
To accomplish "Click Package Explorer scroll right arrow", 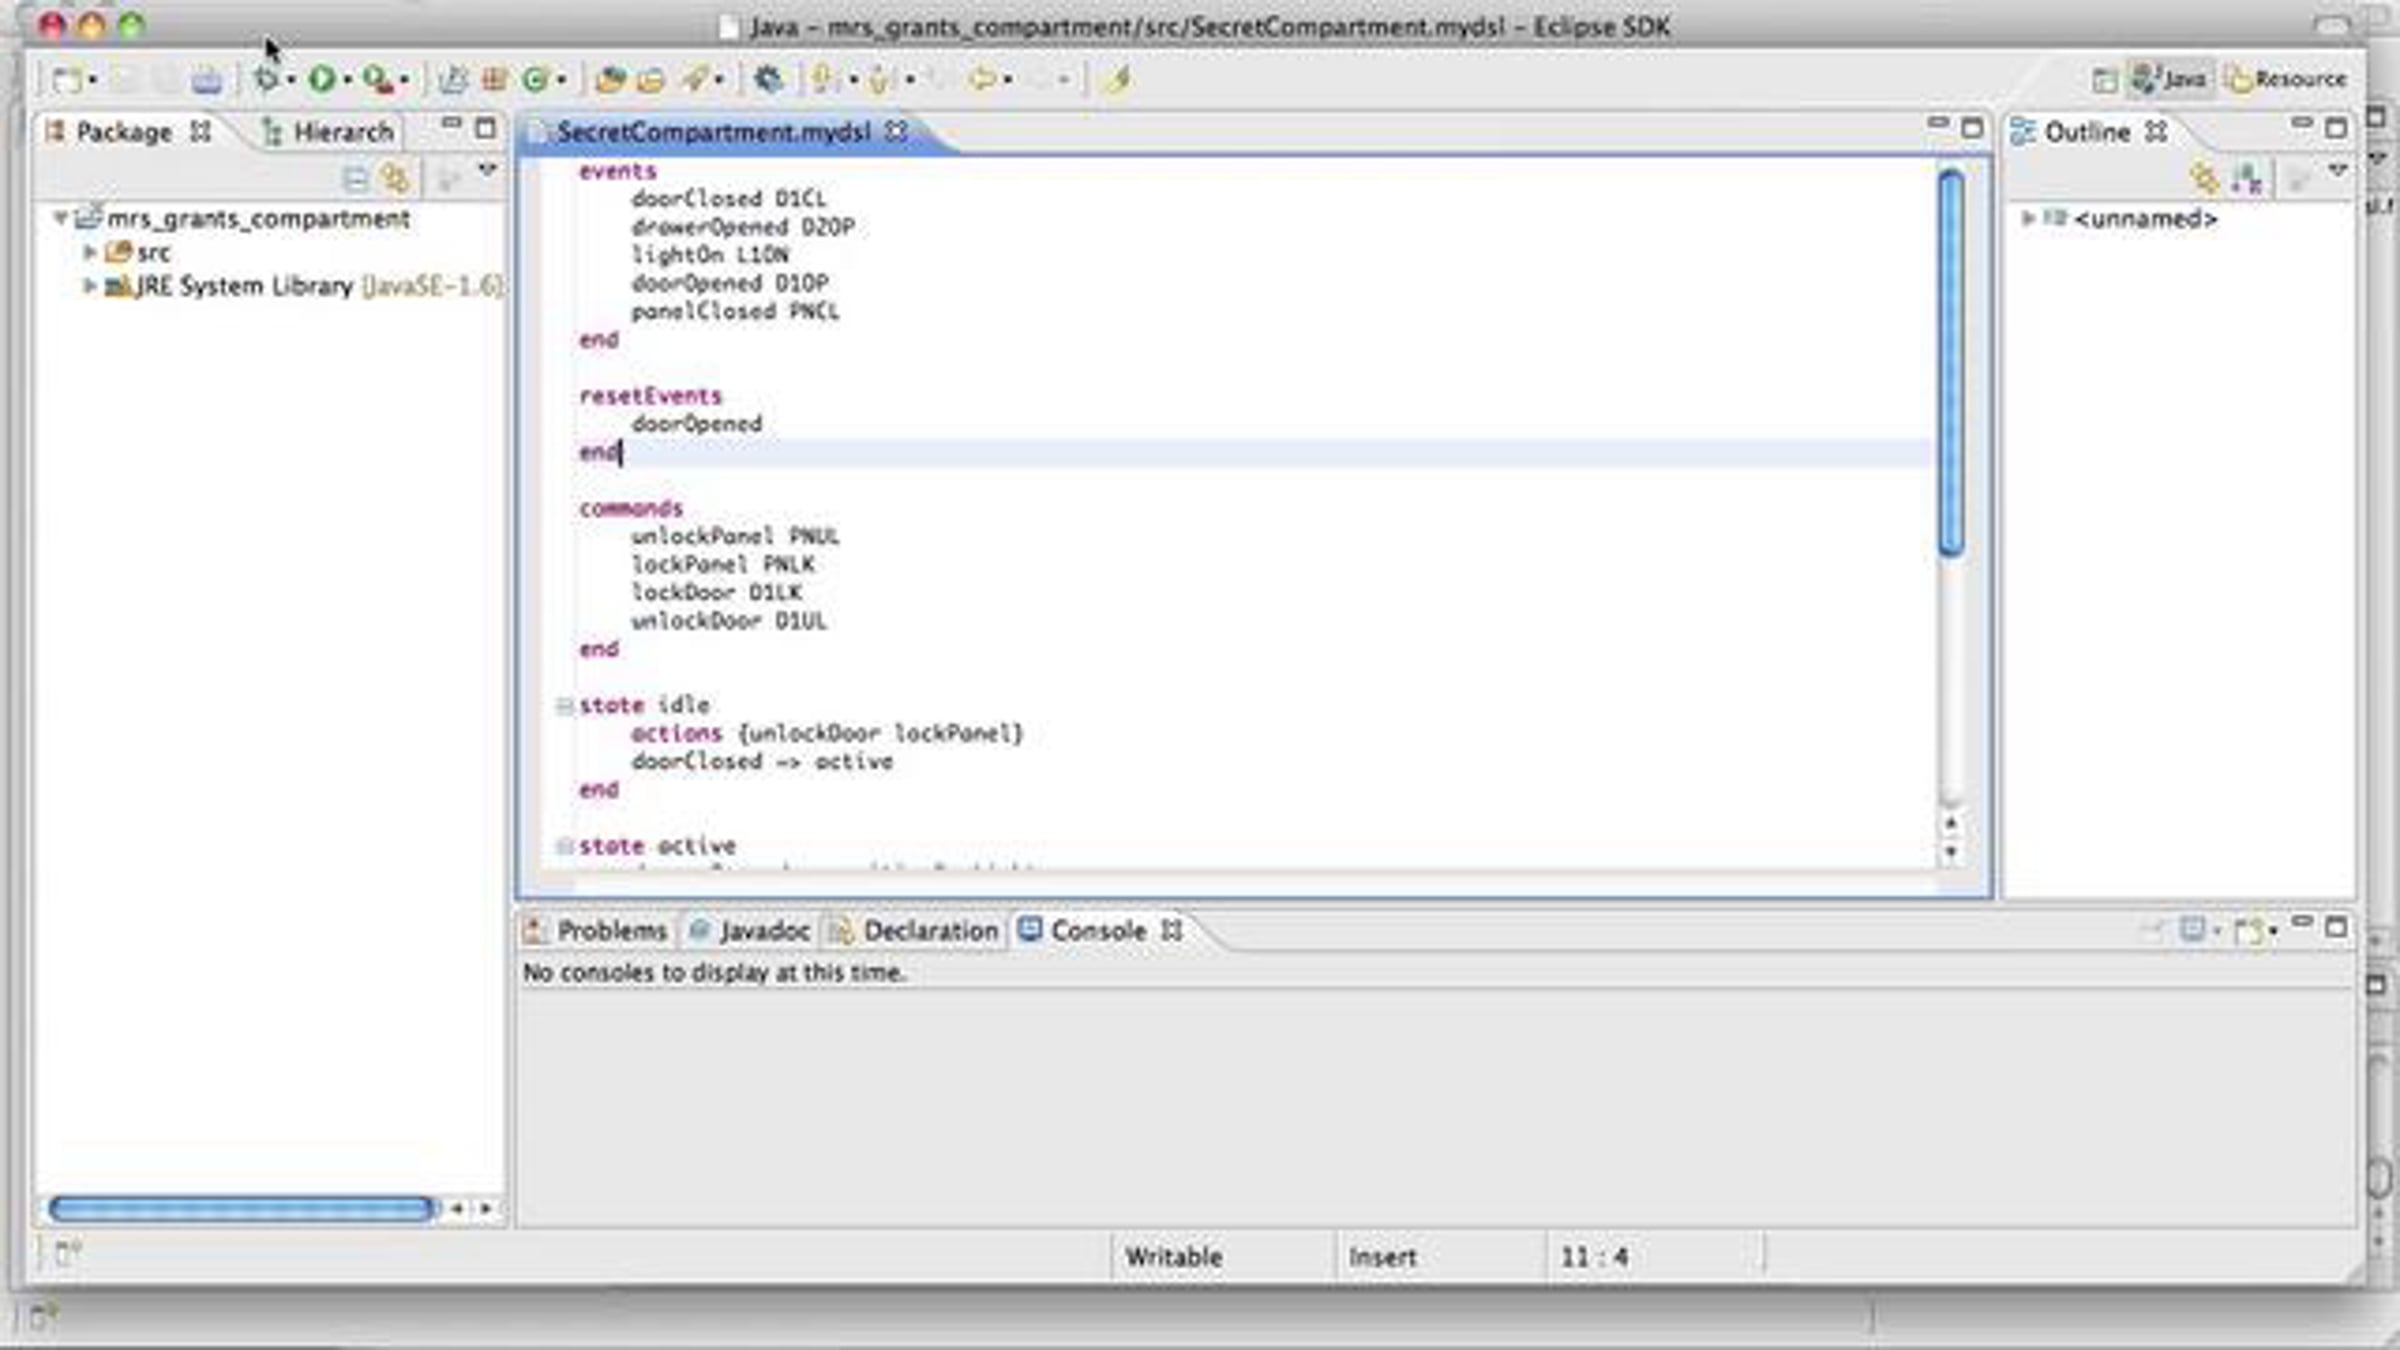I will [x=486, y=1208].
